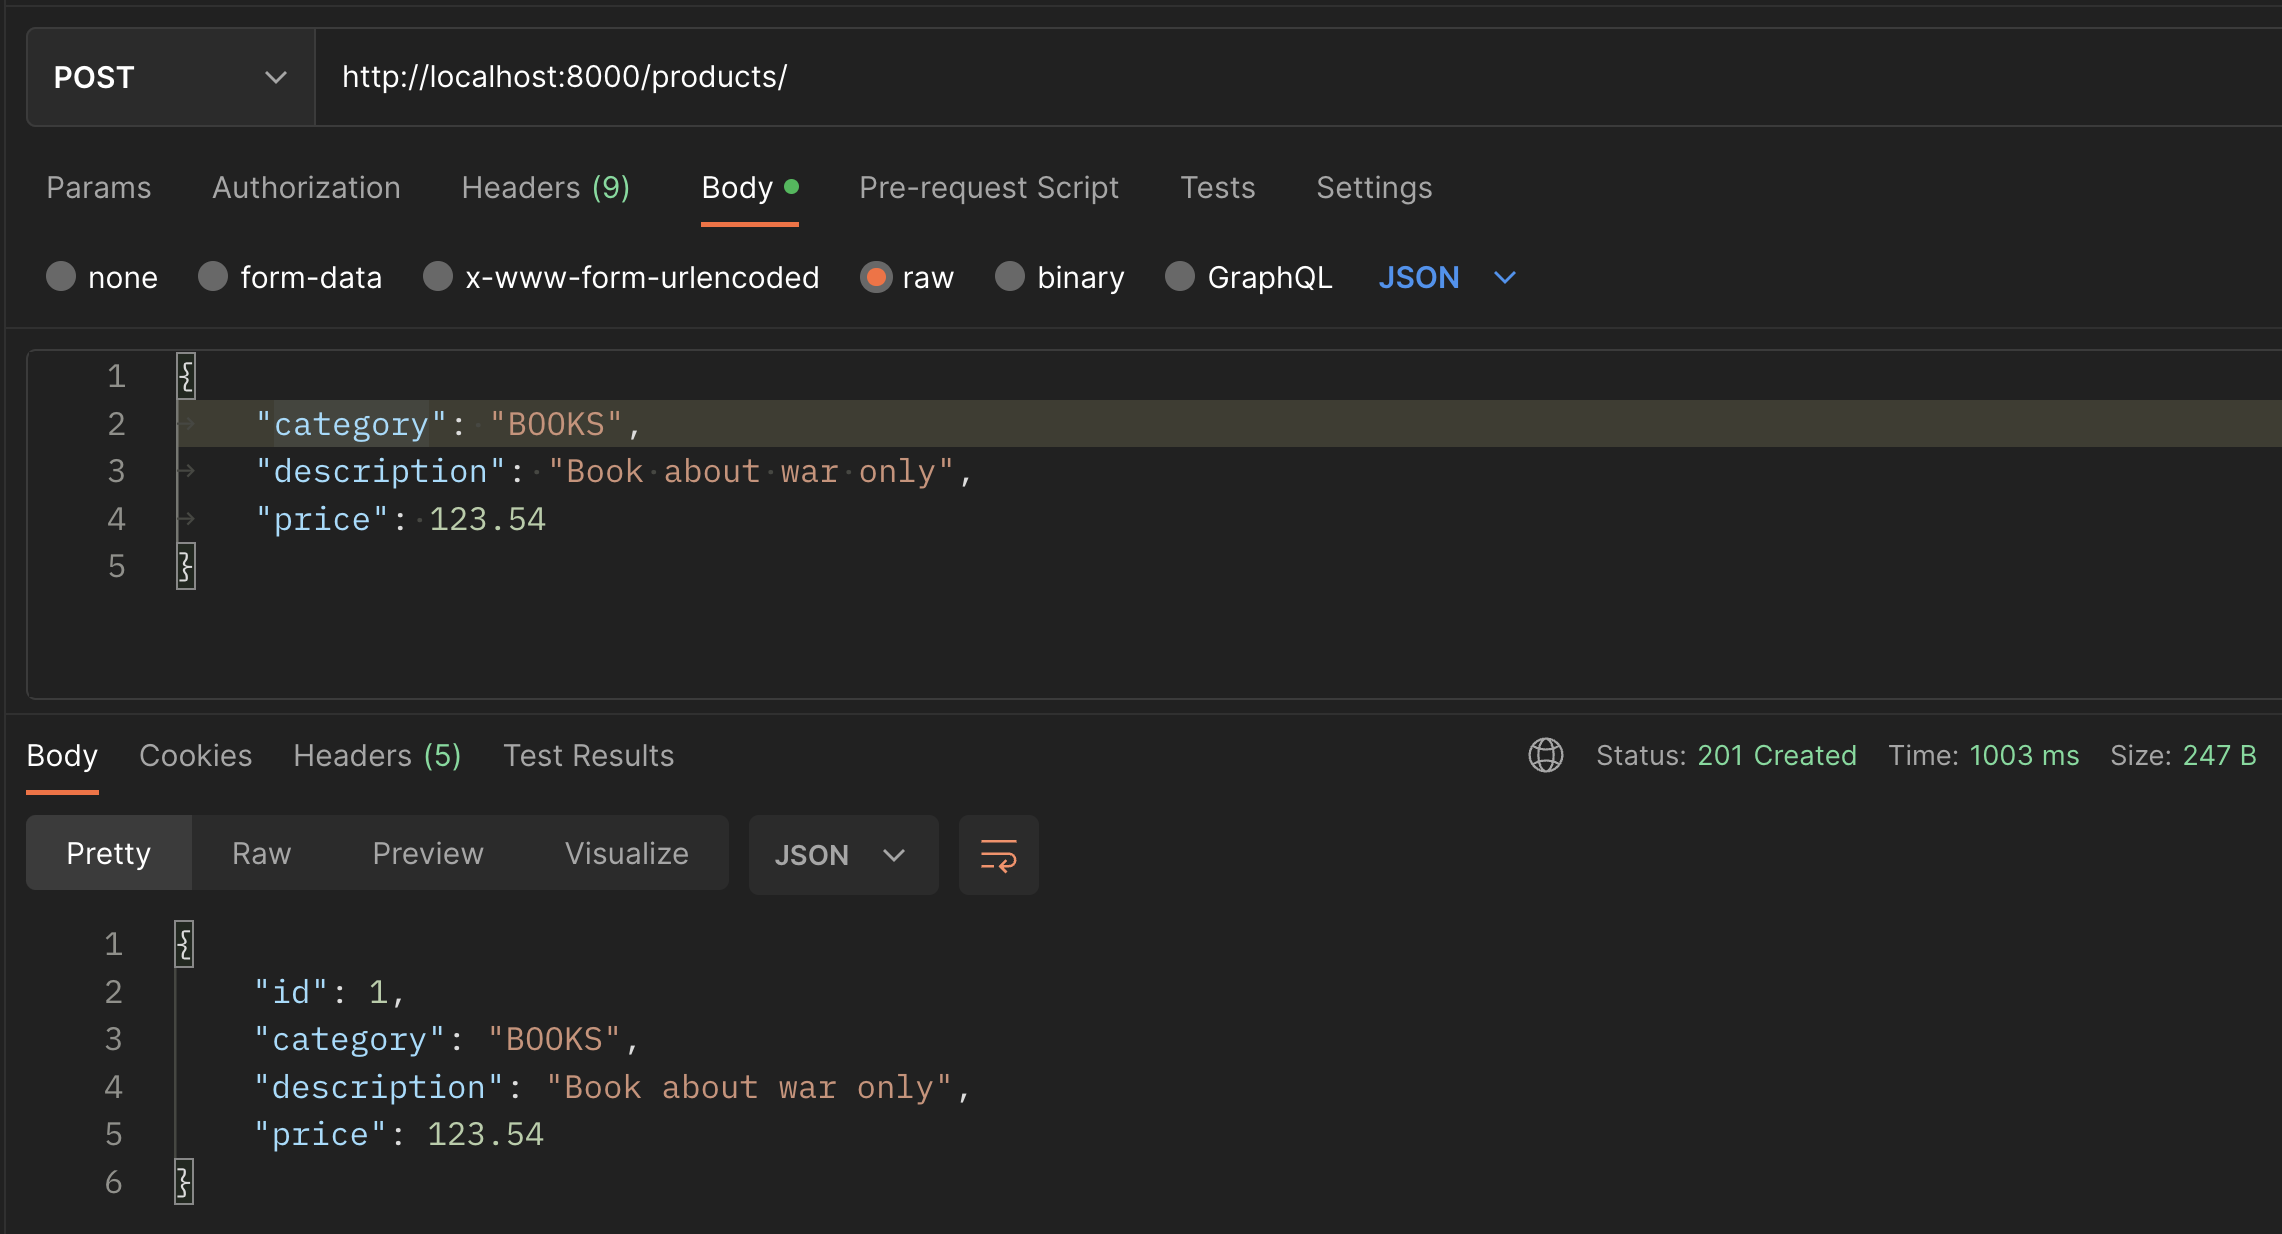Open the Pre-request Script tab
This screenshot has width=2282, height=1234.
coord(988,188)
